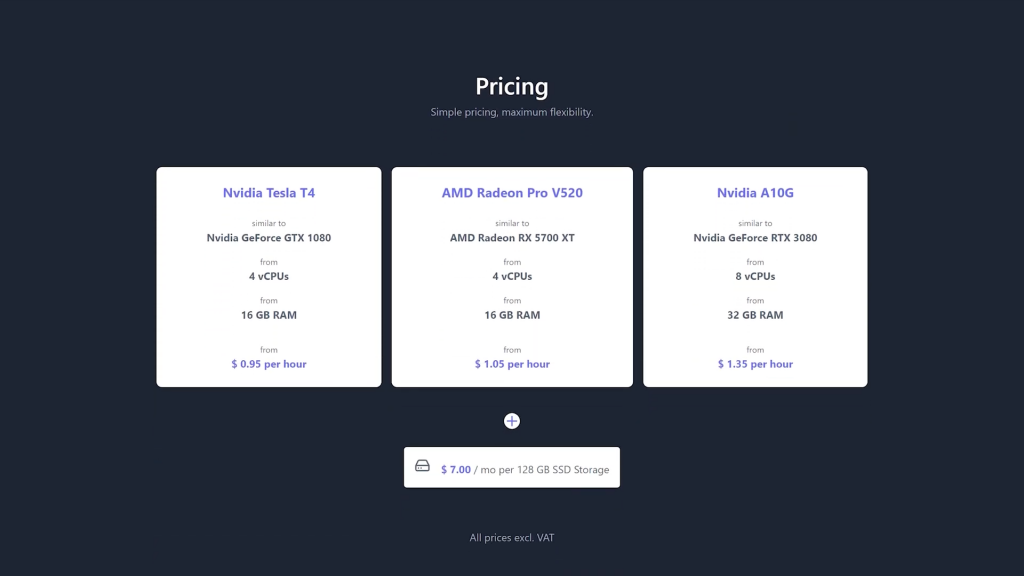Click the plus circle icon below cards
1024x576 pixels.
pos(511,421)
